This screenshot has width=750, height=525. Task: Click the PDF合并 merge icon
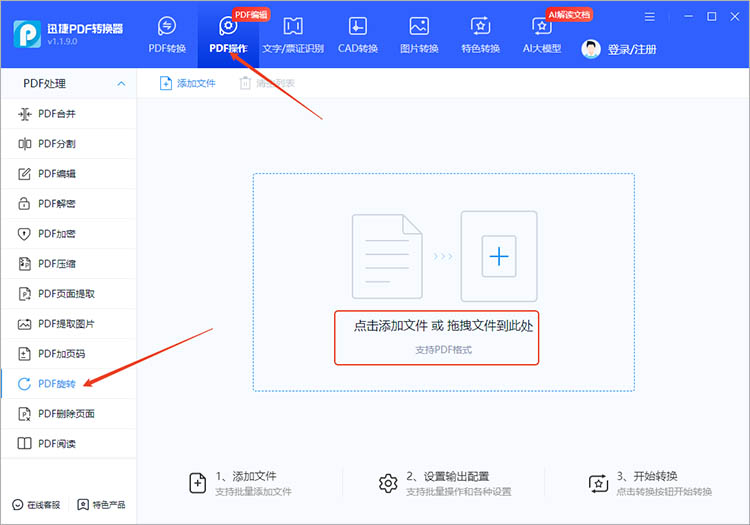point(24,114)
